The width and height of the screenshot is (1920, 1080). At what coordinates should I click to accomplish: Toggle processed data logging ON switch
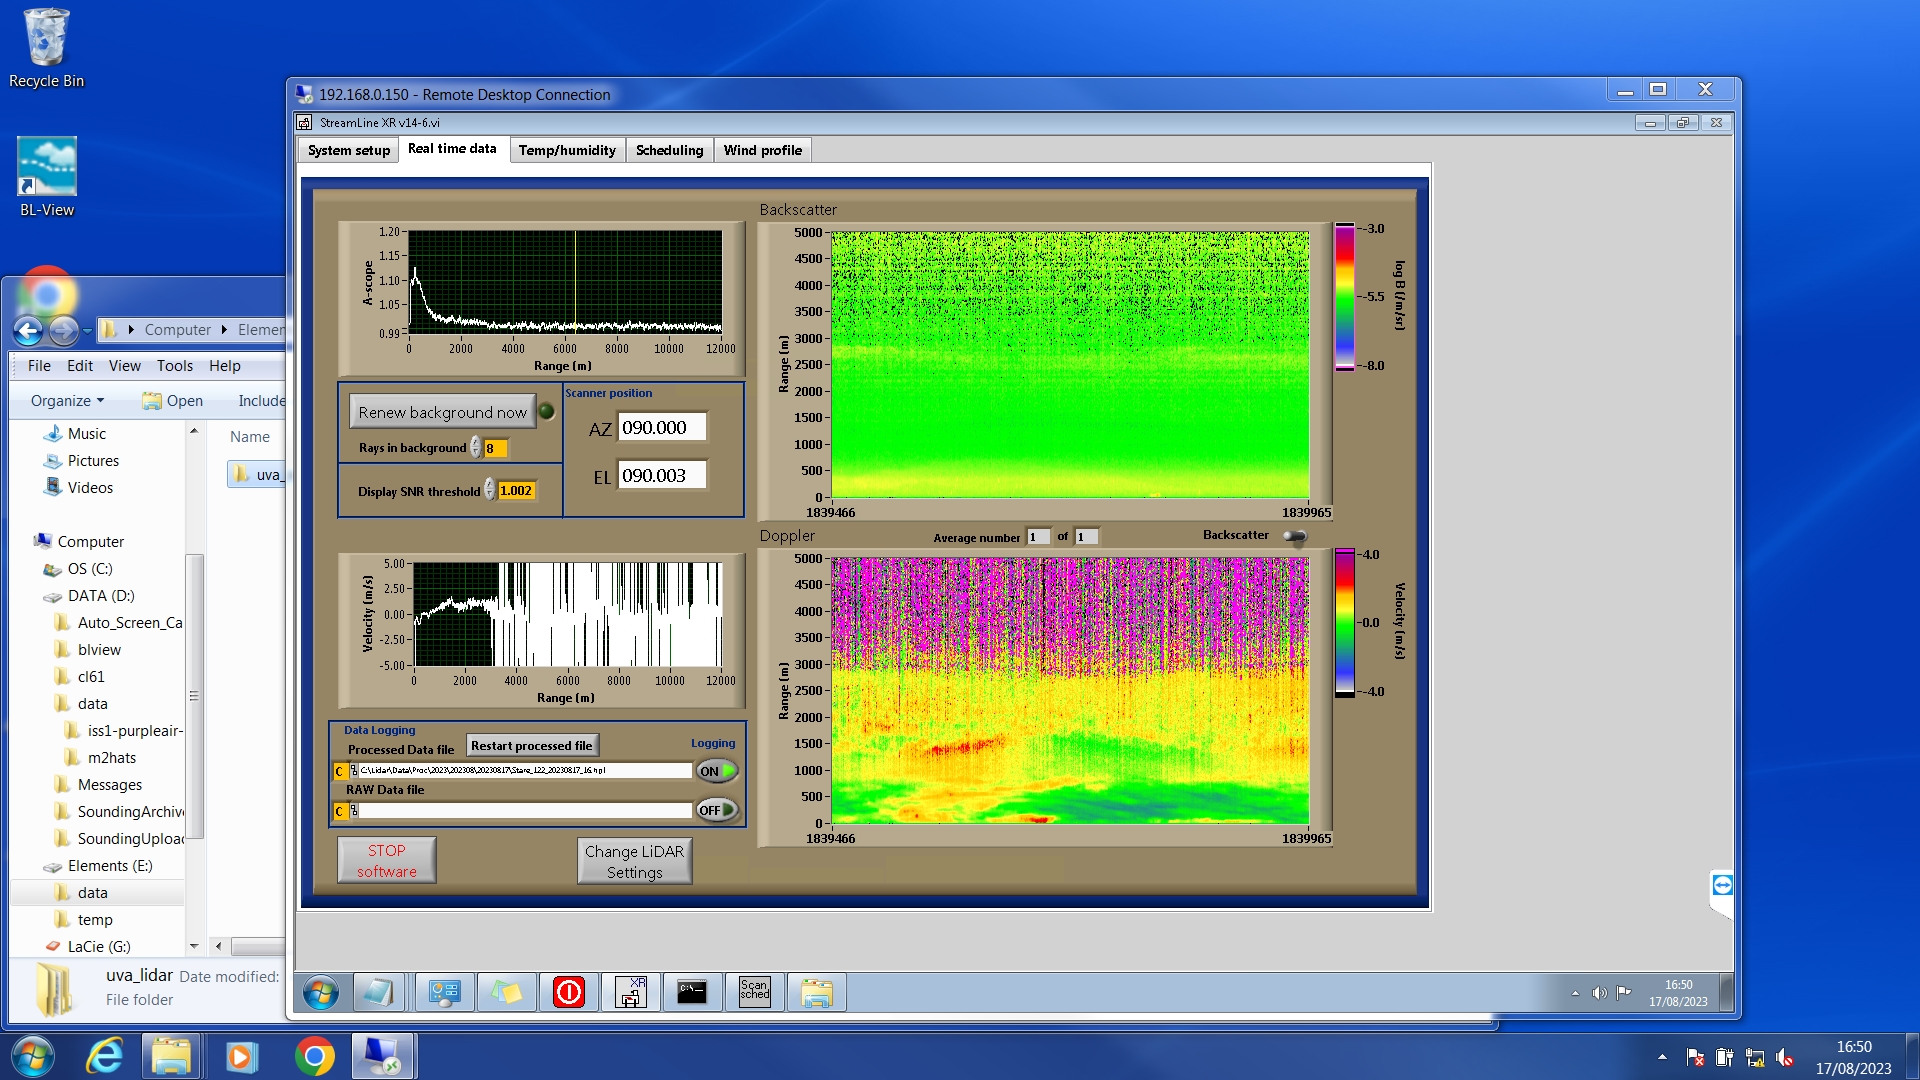coord(717,771)
